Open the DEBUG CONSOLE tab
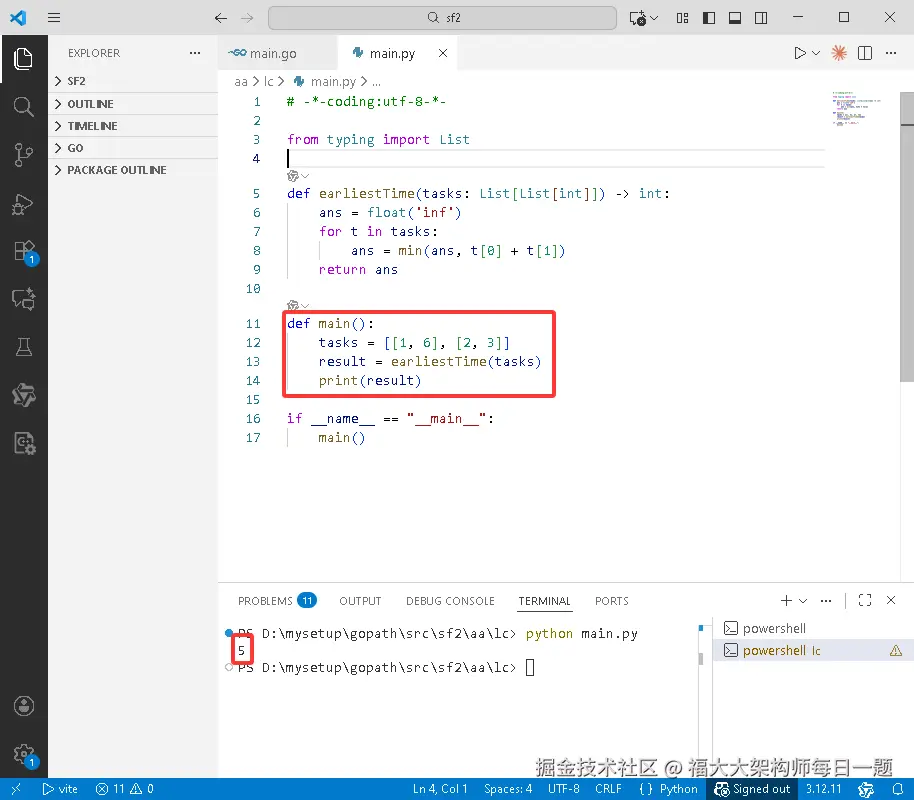The width and height of the screenshot is (914, 800). tap(450, 601)
